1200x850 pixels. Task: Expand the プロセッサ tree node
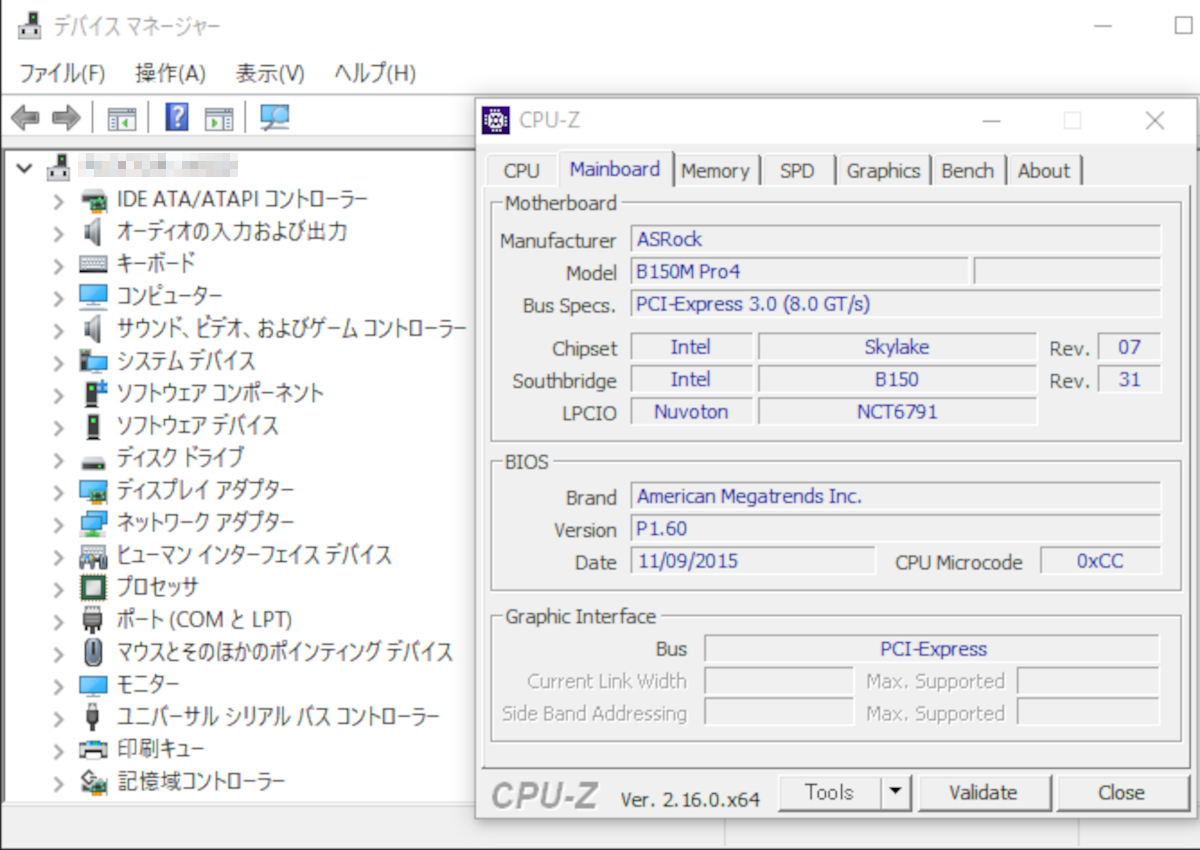59,588
